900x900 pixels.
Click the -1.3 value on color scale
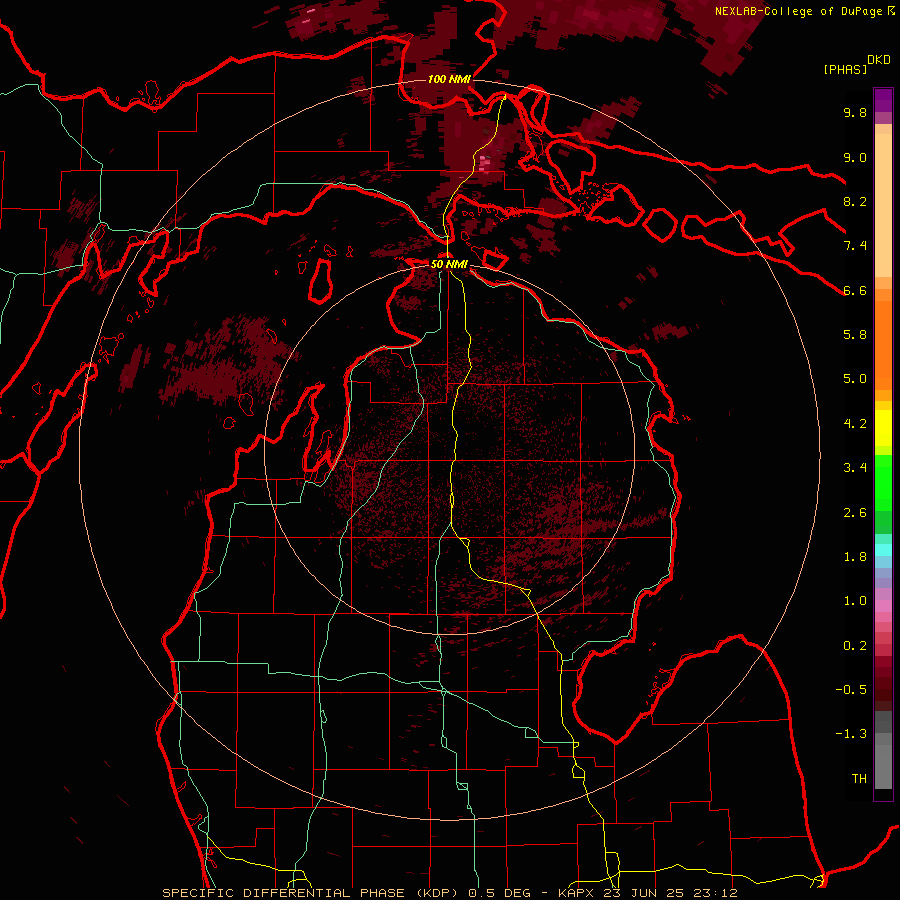pyautogui.click(x=851, y=734)
